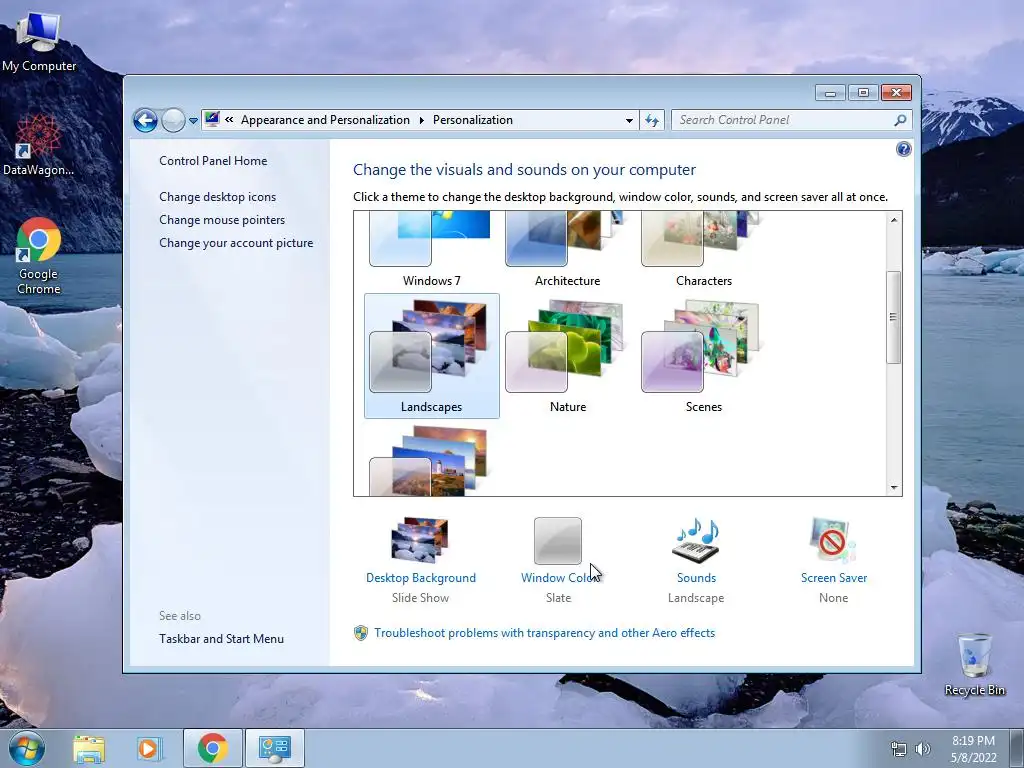Click the search magnifier icon

tap(900, 120)
